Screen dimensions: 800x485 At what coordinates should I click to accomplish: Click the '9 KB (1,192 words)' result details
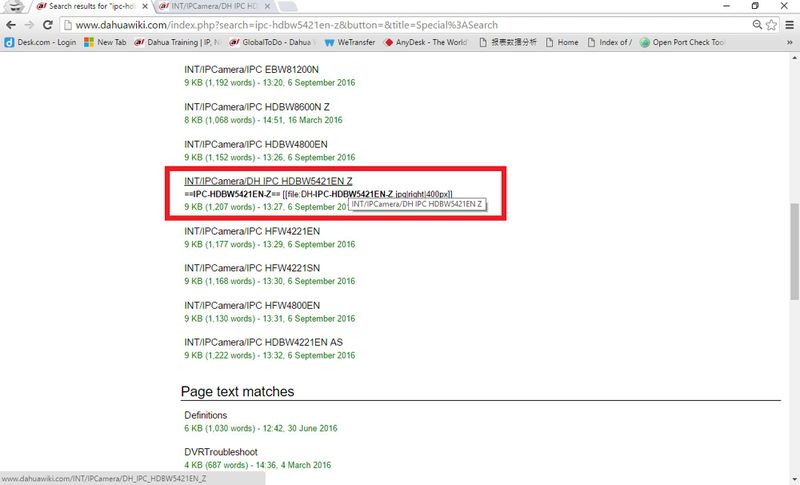(269, 83)
